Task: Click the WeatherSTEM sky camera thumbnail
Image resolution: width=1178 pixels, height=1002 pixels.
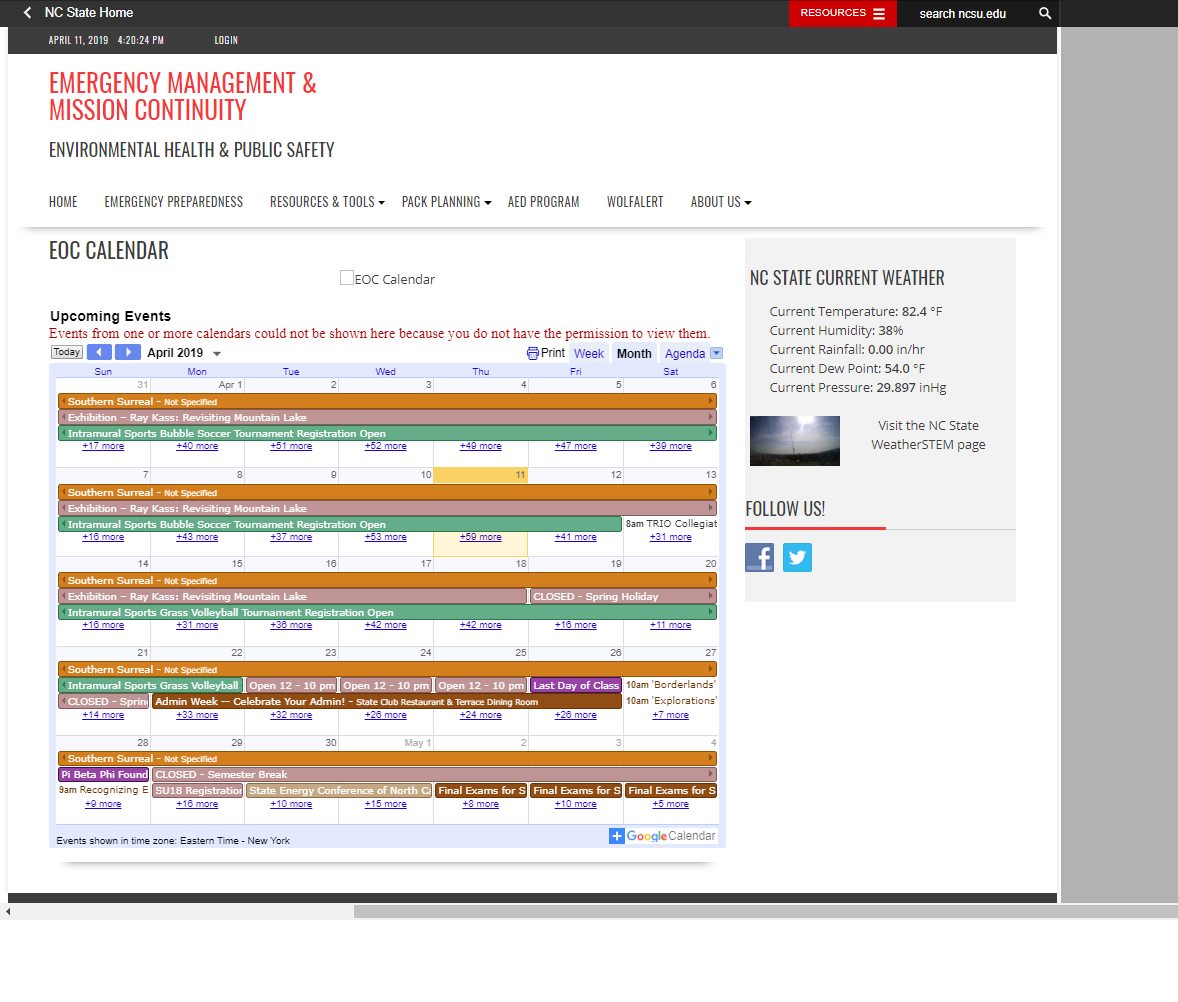Action: click(x=795, y=441)
